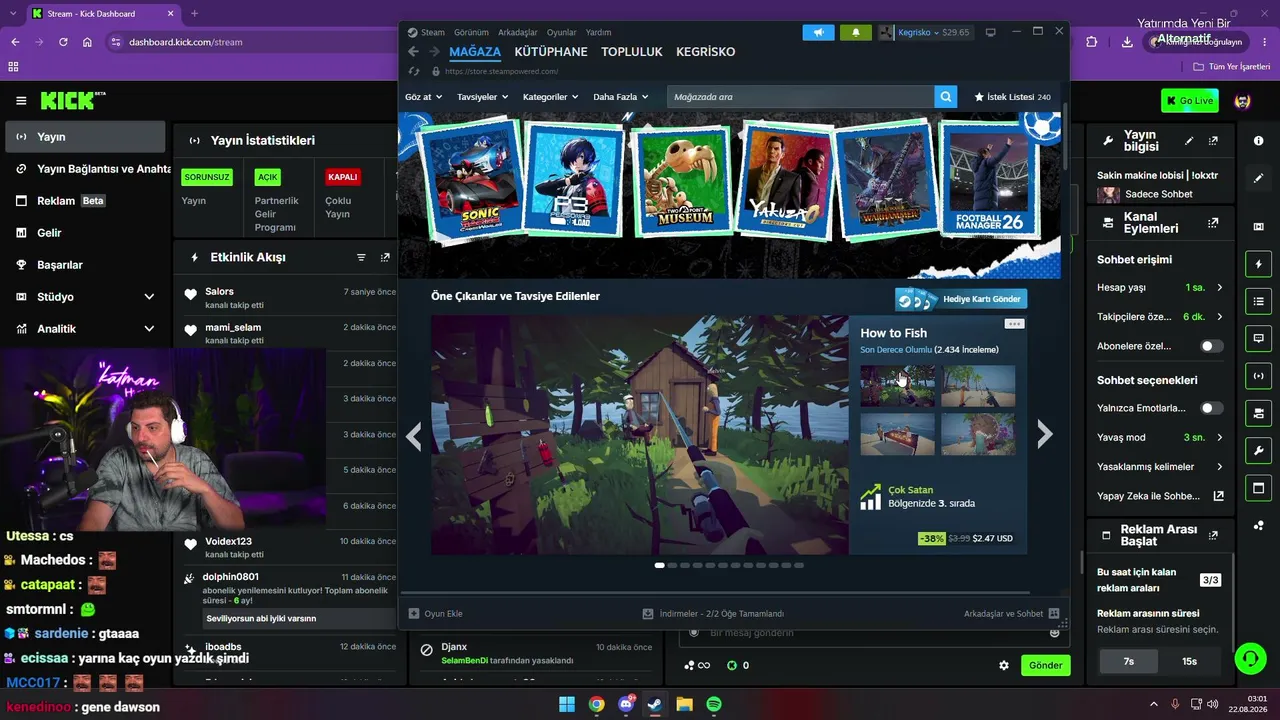Toggle the Yalnızca Emotlarla chat switch
The image size is (1280, 720).
coord(1212,408)
